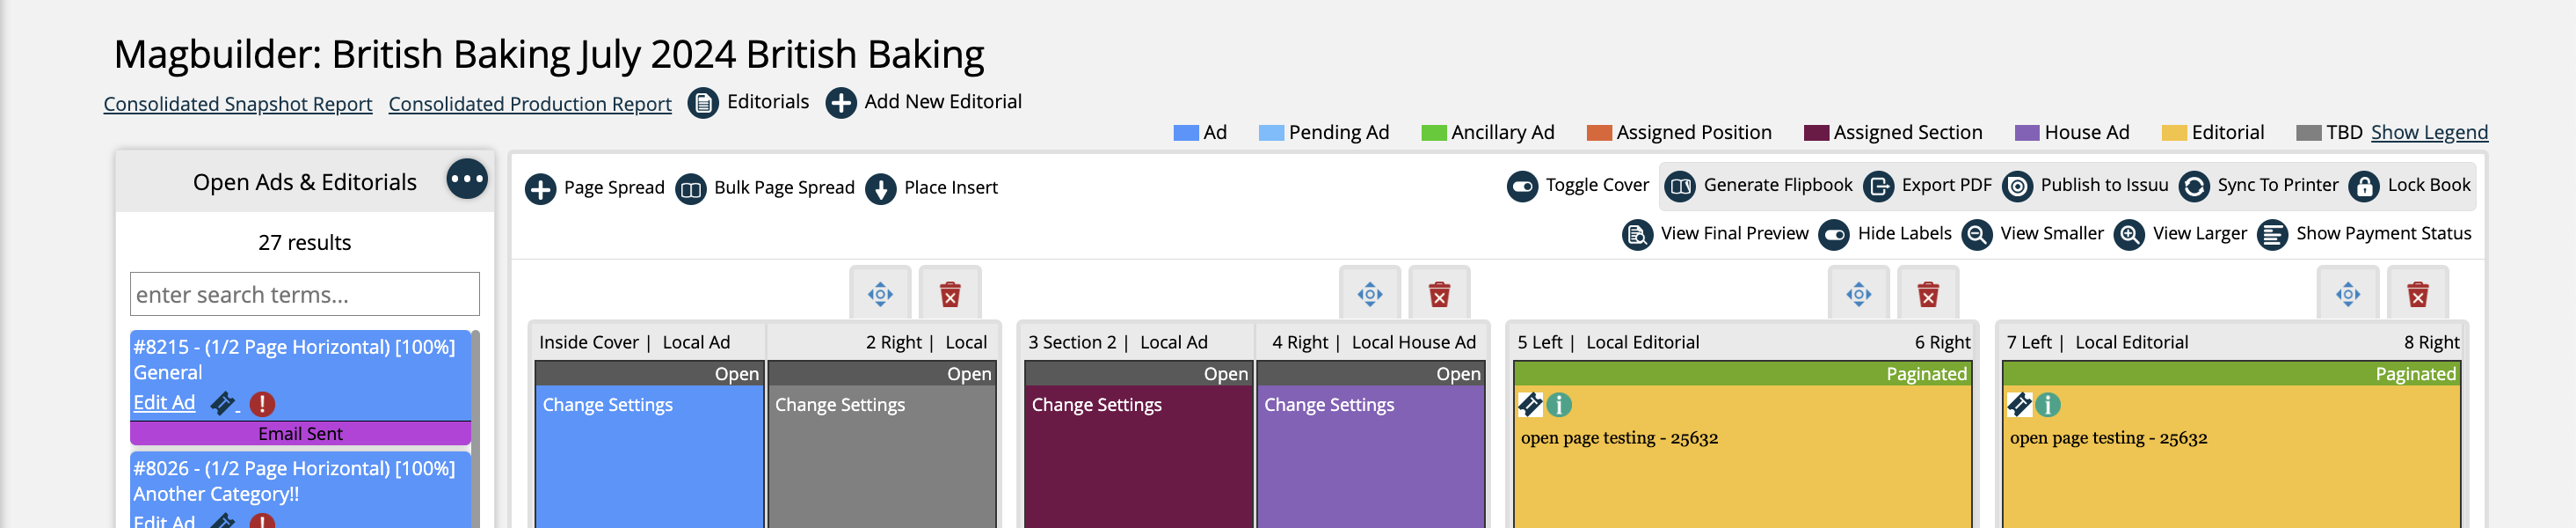The image size is (2576, 528).
Task: Click the move icon above Inside Cover spread
Action: 880,294
